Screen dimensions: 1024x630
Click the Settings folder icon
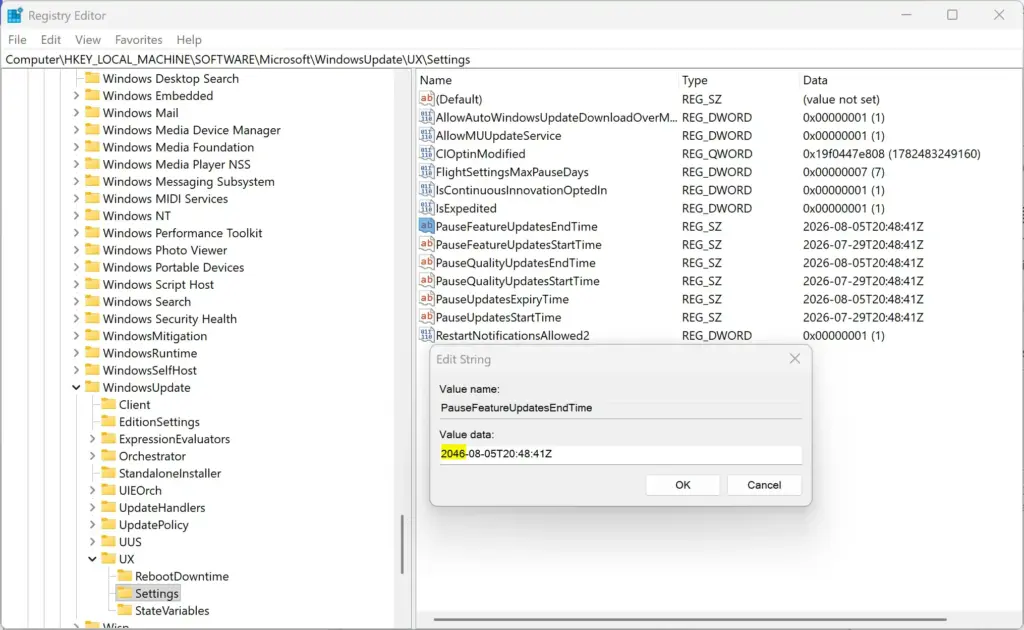(124, 593)
